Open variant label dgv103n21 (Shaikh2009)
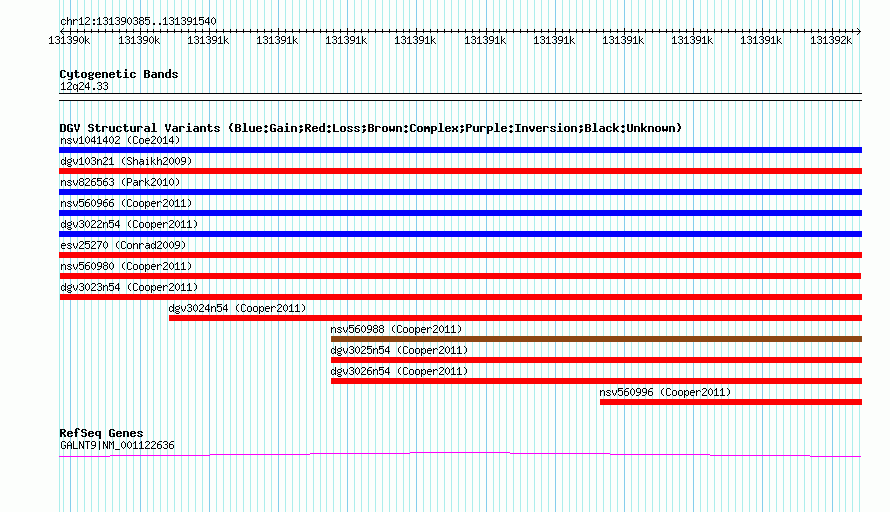The height and width of the screenshot is (512, 890). pos(126,161)
